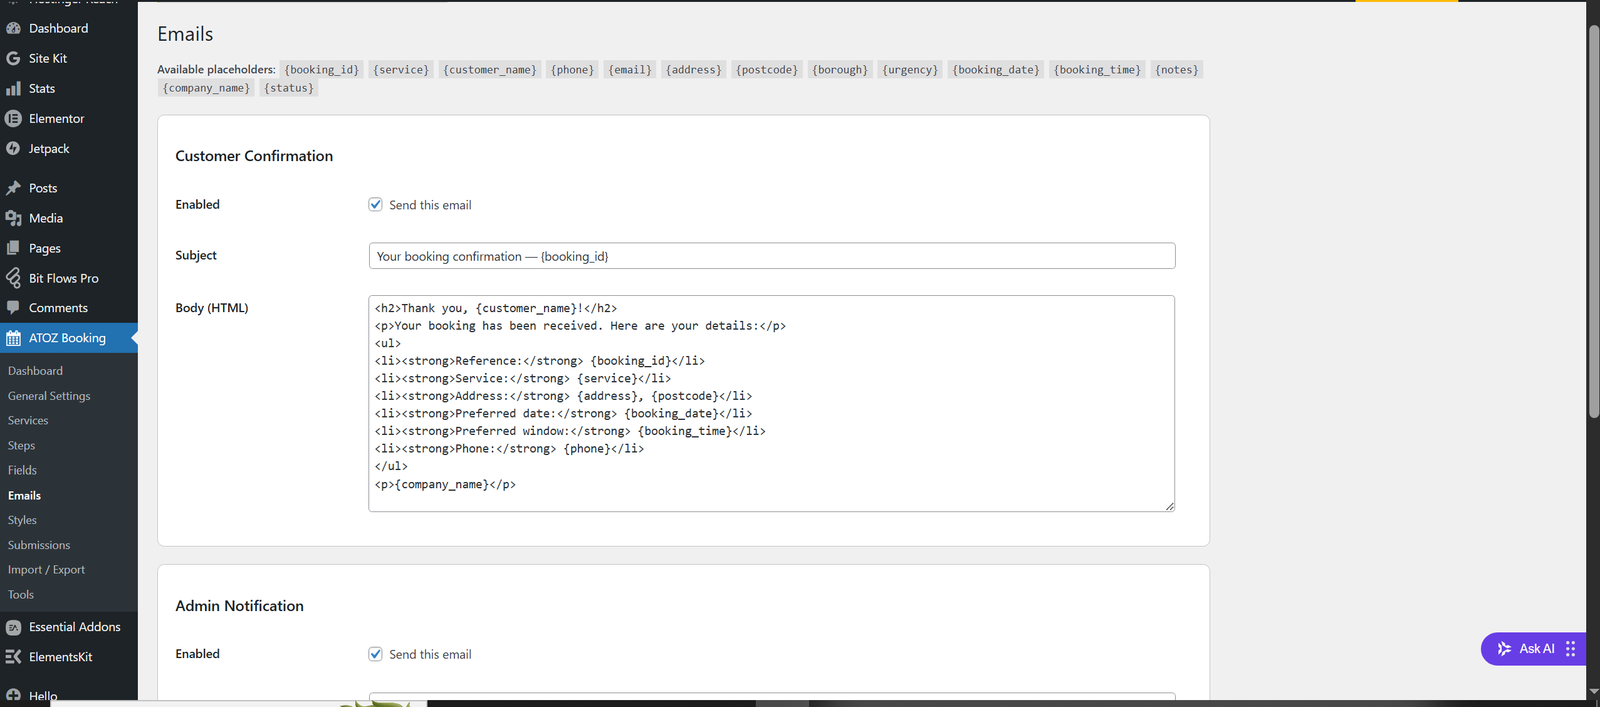This screenshot has width=1600, height=707.
Task: Open the Elementor menu
Action: coord(56,118)
